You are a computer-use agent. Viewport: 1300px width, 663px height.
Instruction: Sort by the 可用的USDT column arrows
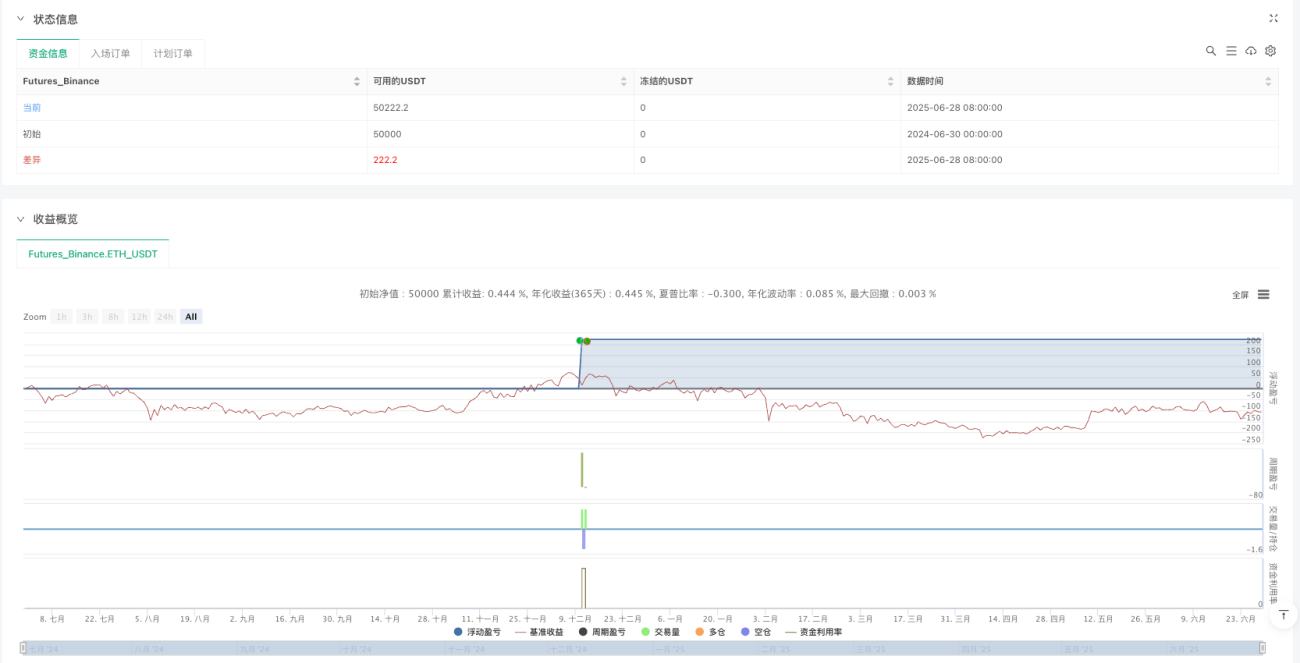(x=624, y=81)
